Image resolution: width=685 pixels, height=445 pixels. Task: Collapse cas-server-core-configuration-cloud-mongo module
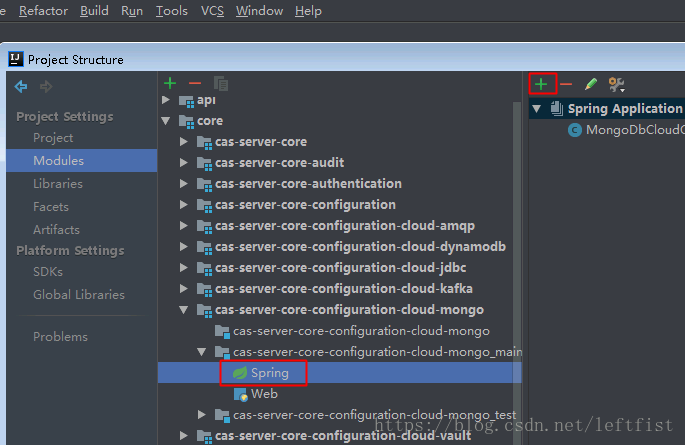[184, 310]
